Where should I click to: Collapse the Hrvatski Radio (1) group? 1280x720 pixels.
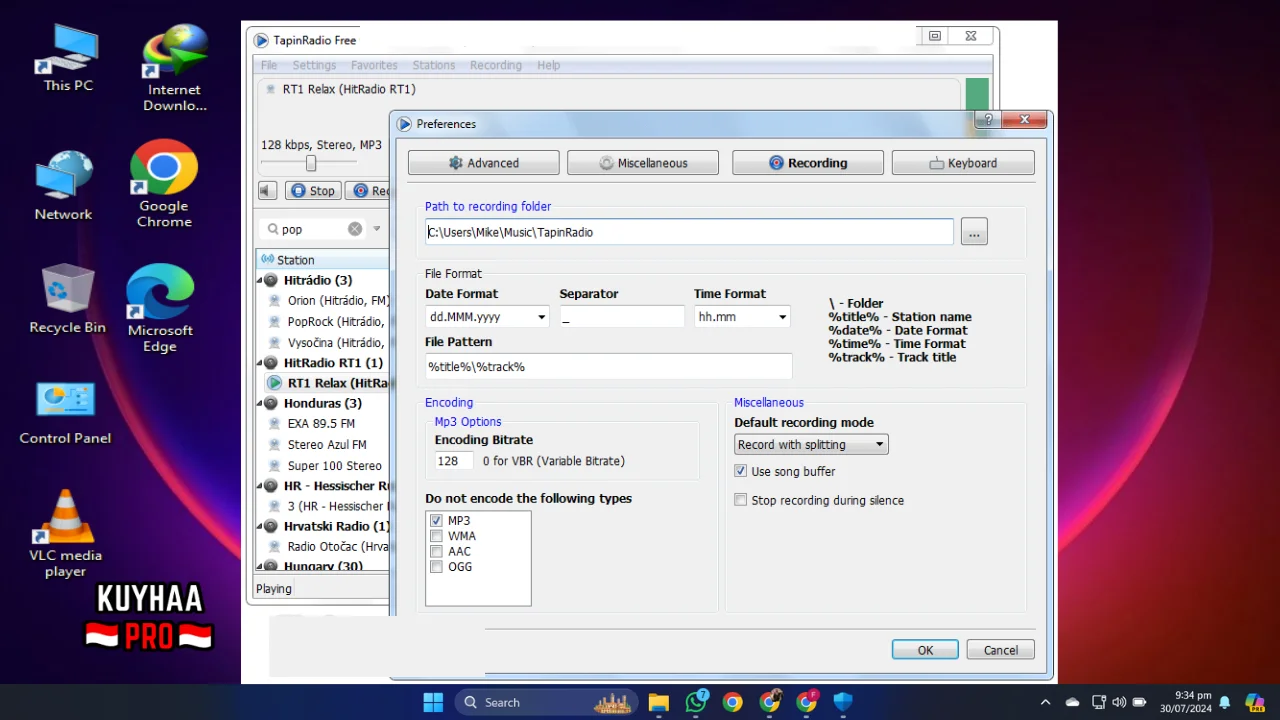click(261, 526)
